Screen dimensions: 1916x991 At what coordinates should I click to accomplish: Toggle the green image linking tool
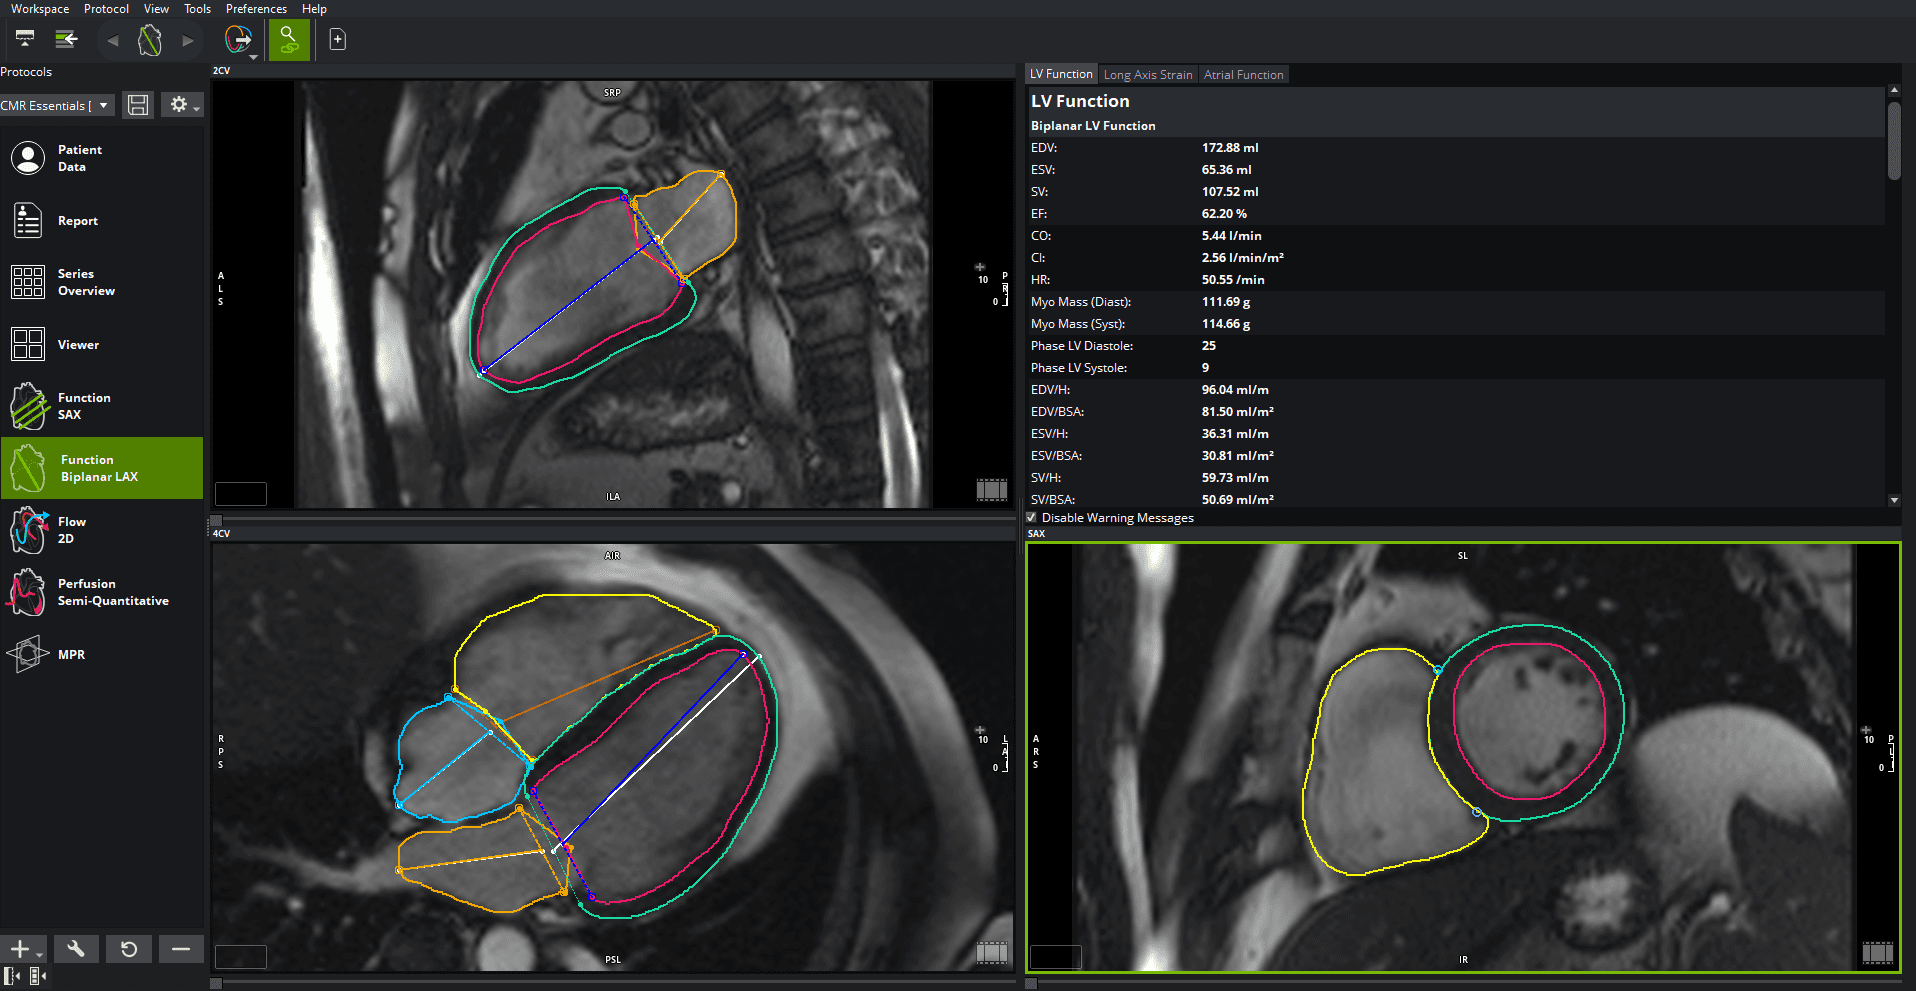pos(289,39)
